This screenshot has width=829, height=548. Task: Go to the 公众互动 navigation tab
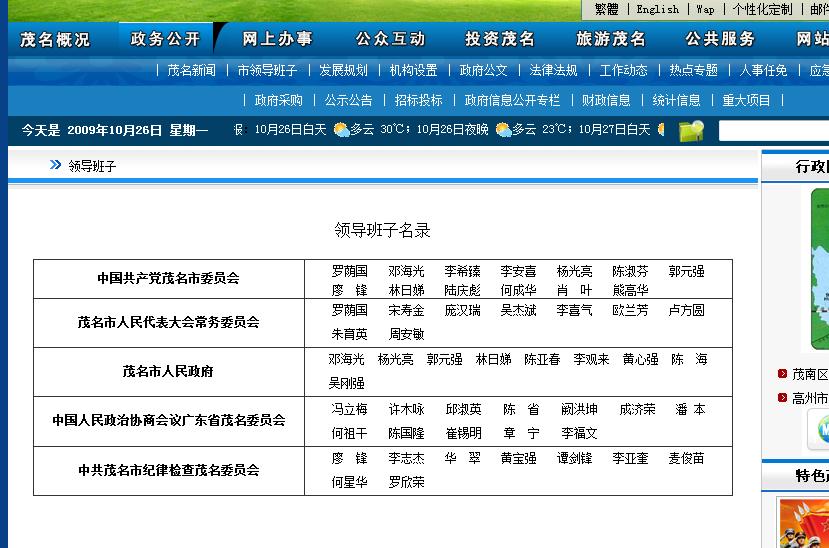pos(390,39)
